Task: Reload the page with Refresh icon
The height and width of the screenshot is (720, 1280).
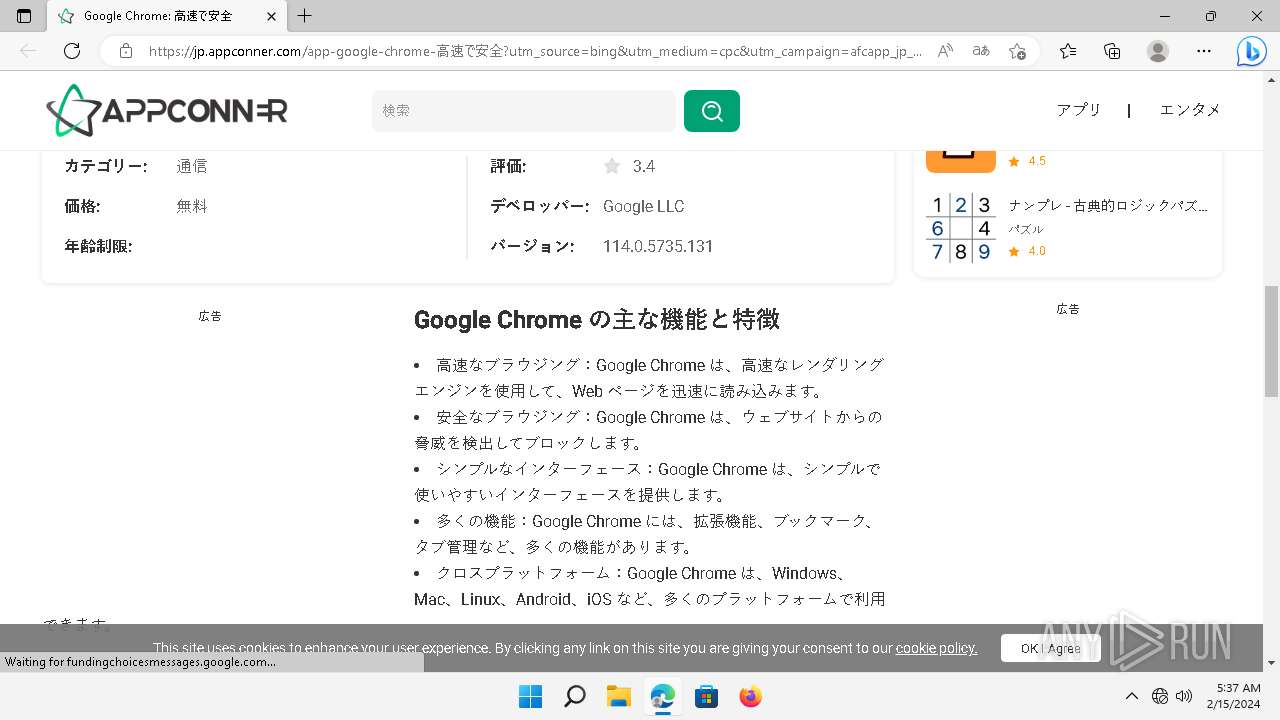Action: pyautogui.click(x=72, y=51)
